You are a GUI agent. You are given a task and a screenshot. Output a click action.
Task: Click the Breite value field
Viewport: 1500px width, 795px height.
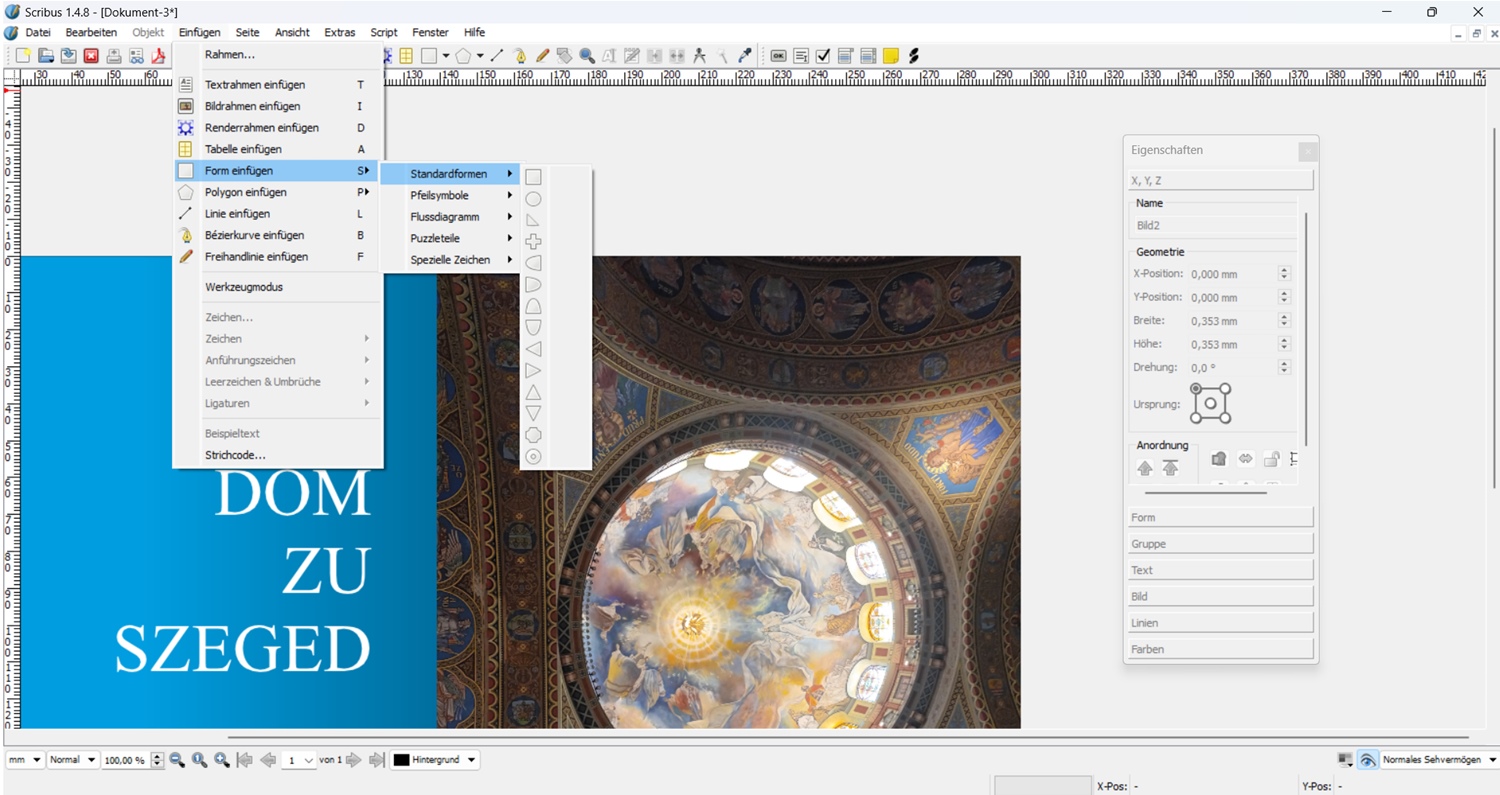1232,321
